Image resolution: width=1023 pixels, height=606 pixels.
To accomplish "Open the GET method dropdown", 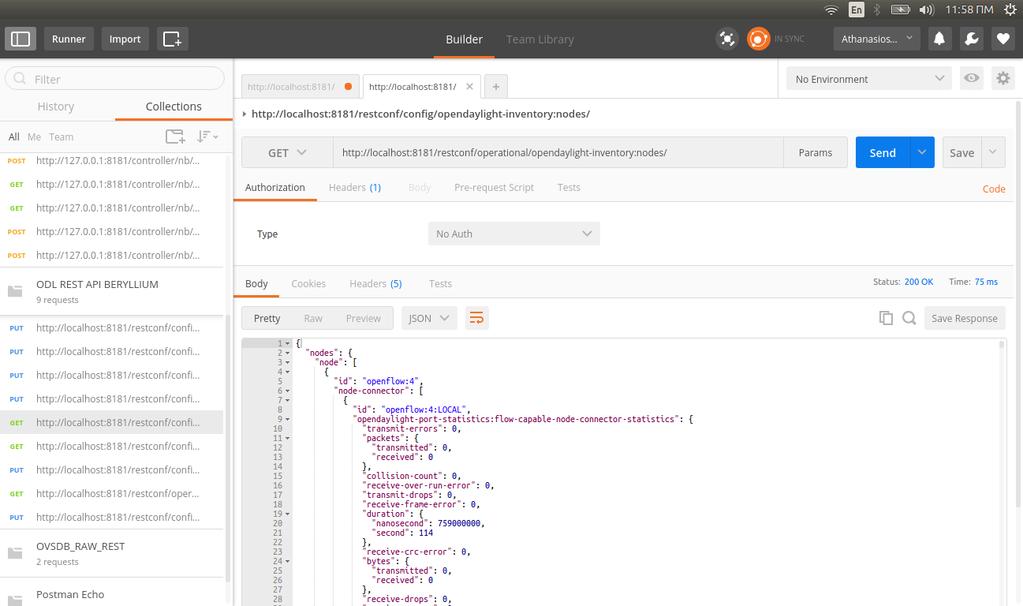I will 287,153.
